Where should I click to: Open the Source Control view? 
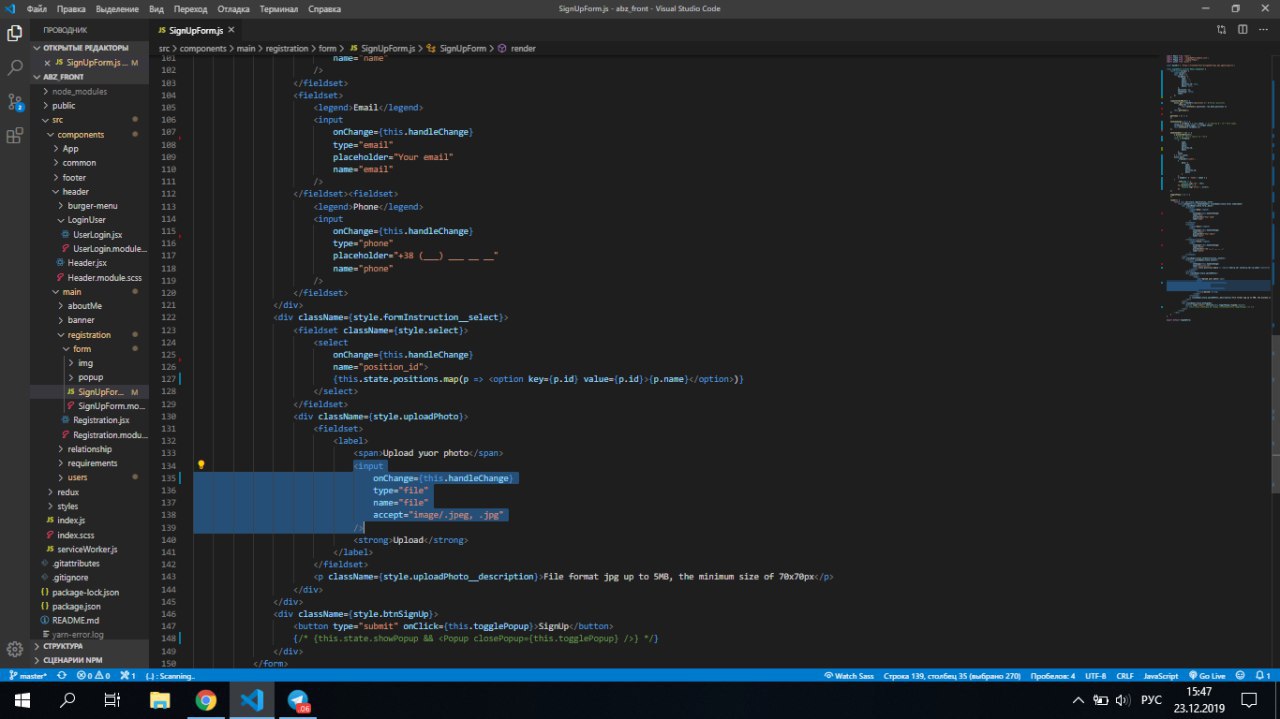[15, 102]
